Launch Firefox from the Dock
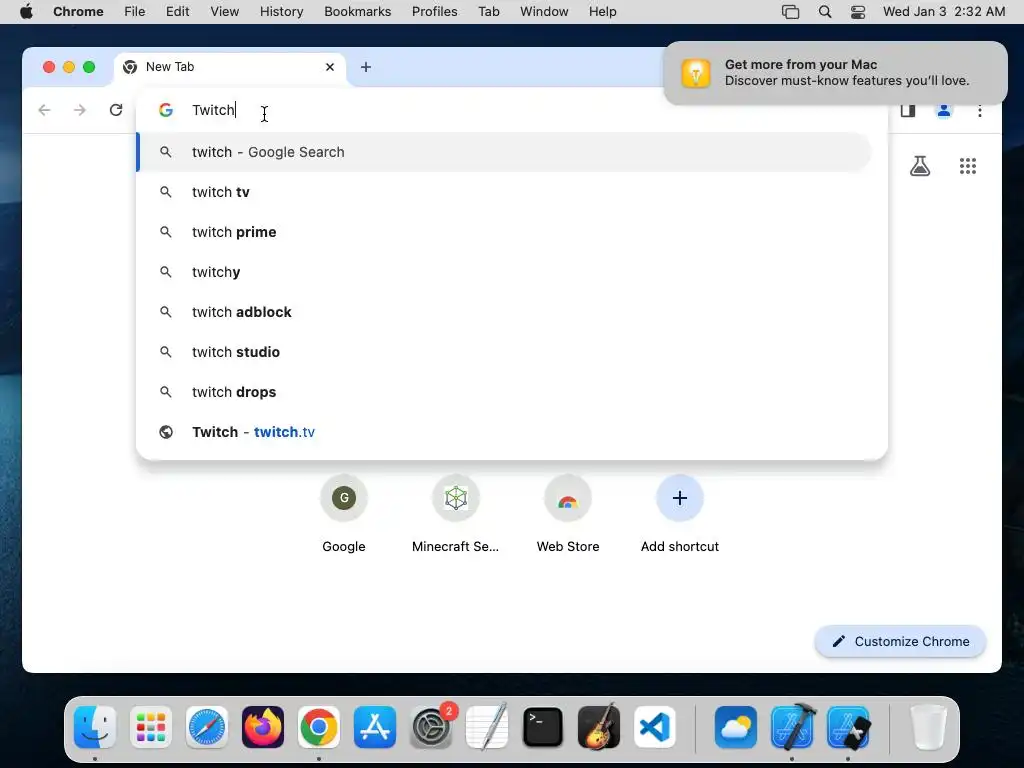This screenshot has width=1024, height=768. [263, 727]
